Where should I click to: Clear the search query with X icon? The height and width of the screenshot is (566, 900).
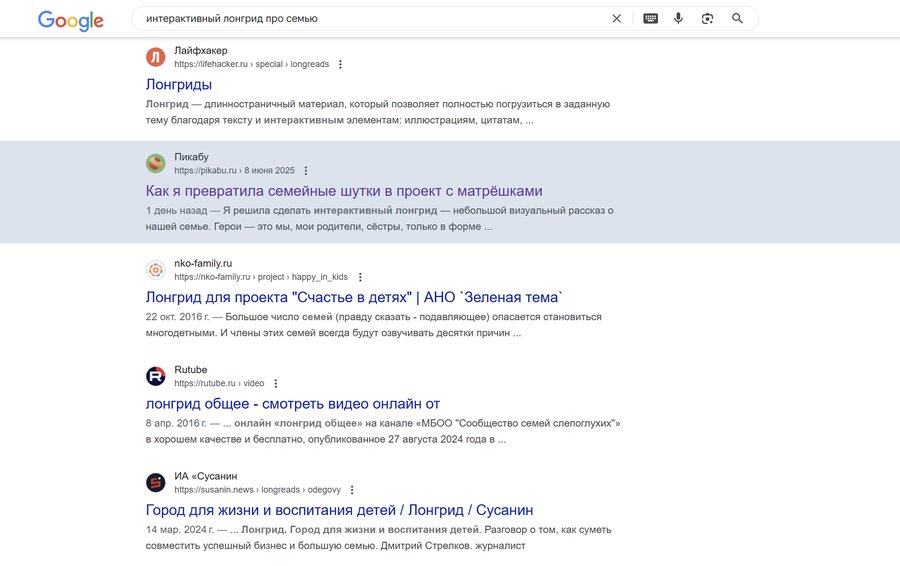point(617,18)
